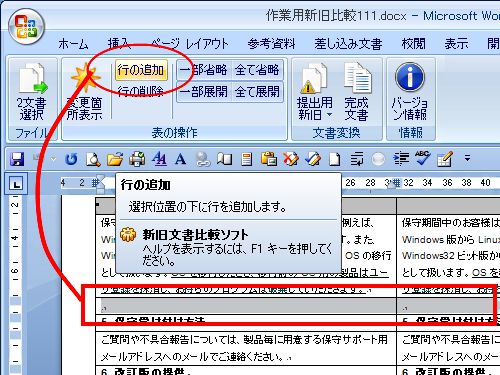500x375 pixels.
Task: Click the reject change red X icon
Action: click(x=291, y=159)
